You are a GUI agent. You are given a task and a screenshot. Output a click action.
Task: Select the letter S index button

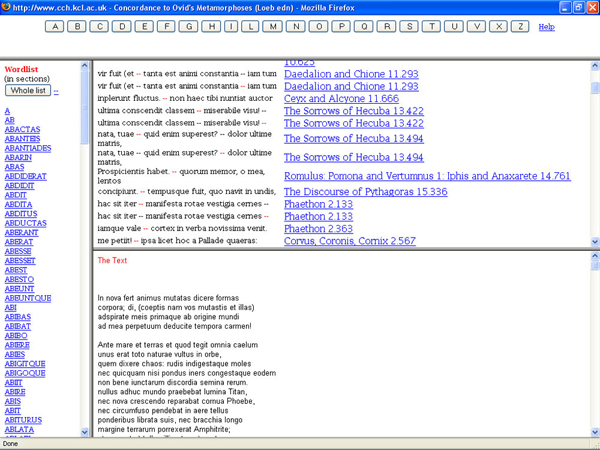(410, 26)
